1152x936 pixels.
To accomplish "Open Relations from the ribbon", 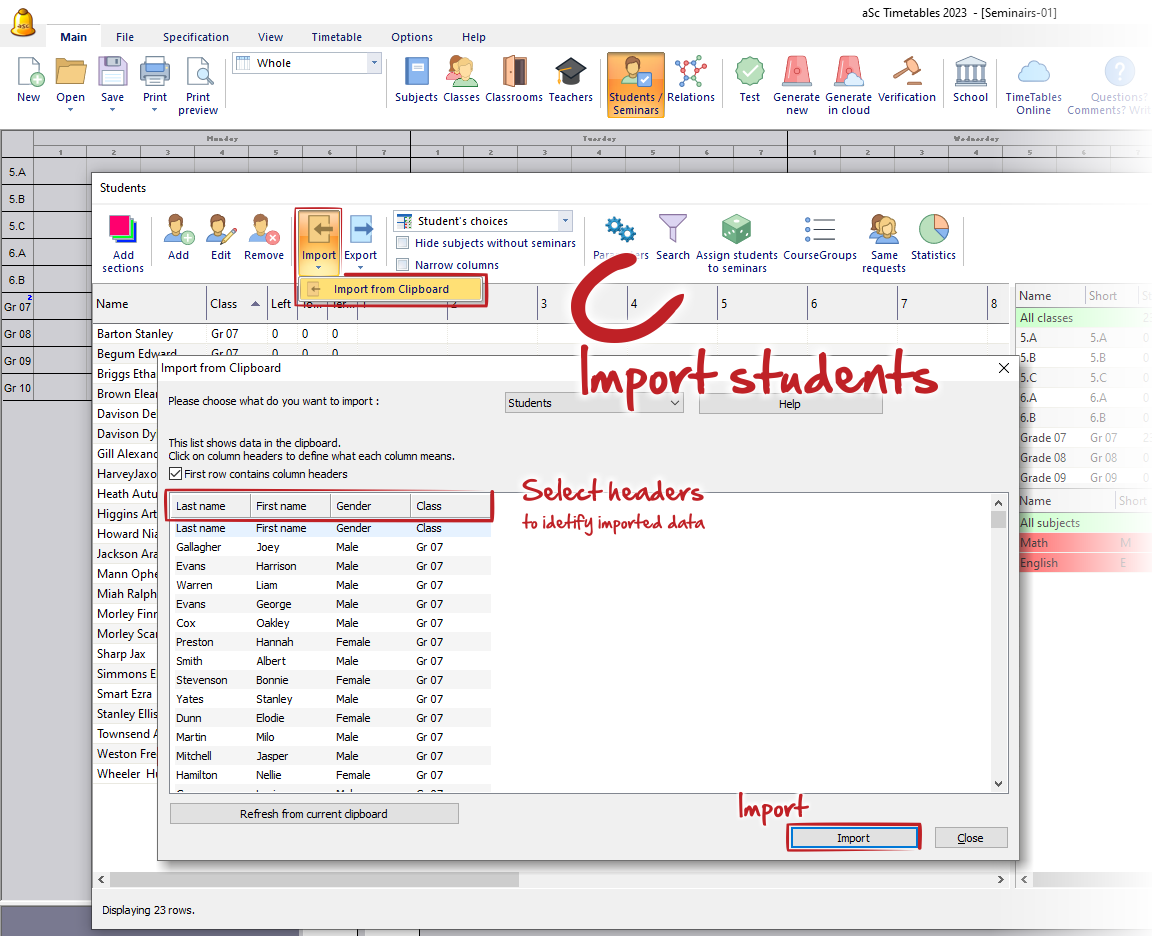I will point(691,79).
